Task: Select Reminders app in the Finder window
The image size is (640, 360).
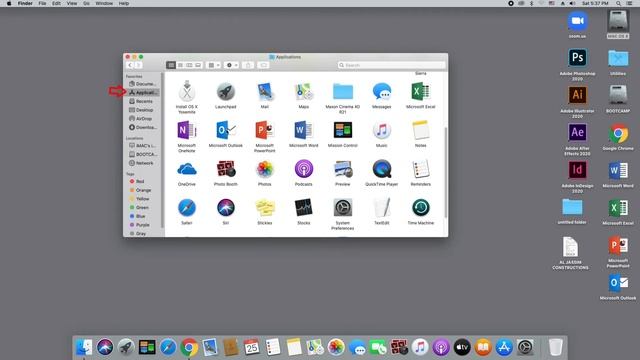Action: point(421,170)
